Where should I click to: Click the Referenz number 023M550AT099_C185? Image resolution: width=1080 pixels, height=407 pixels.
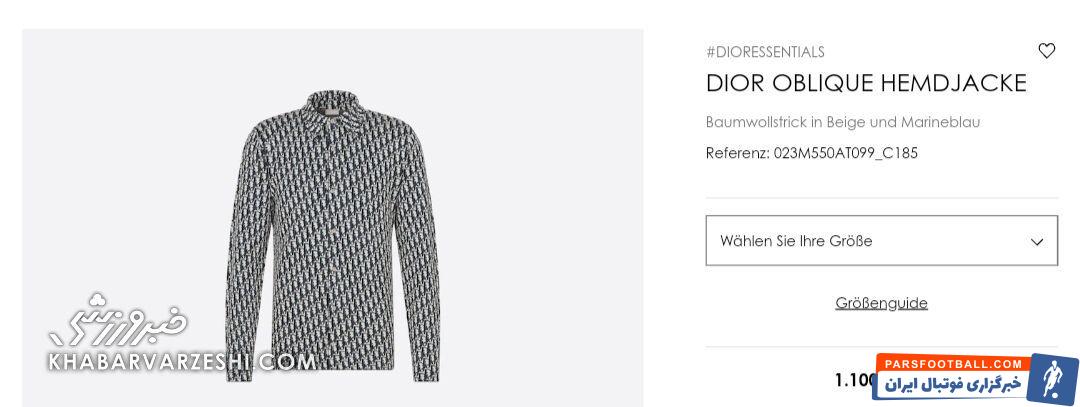[845, 153]
